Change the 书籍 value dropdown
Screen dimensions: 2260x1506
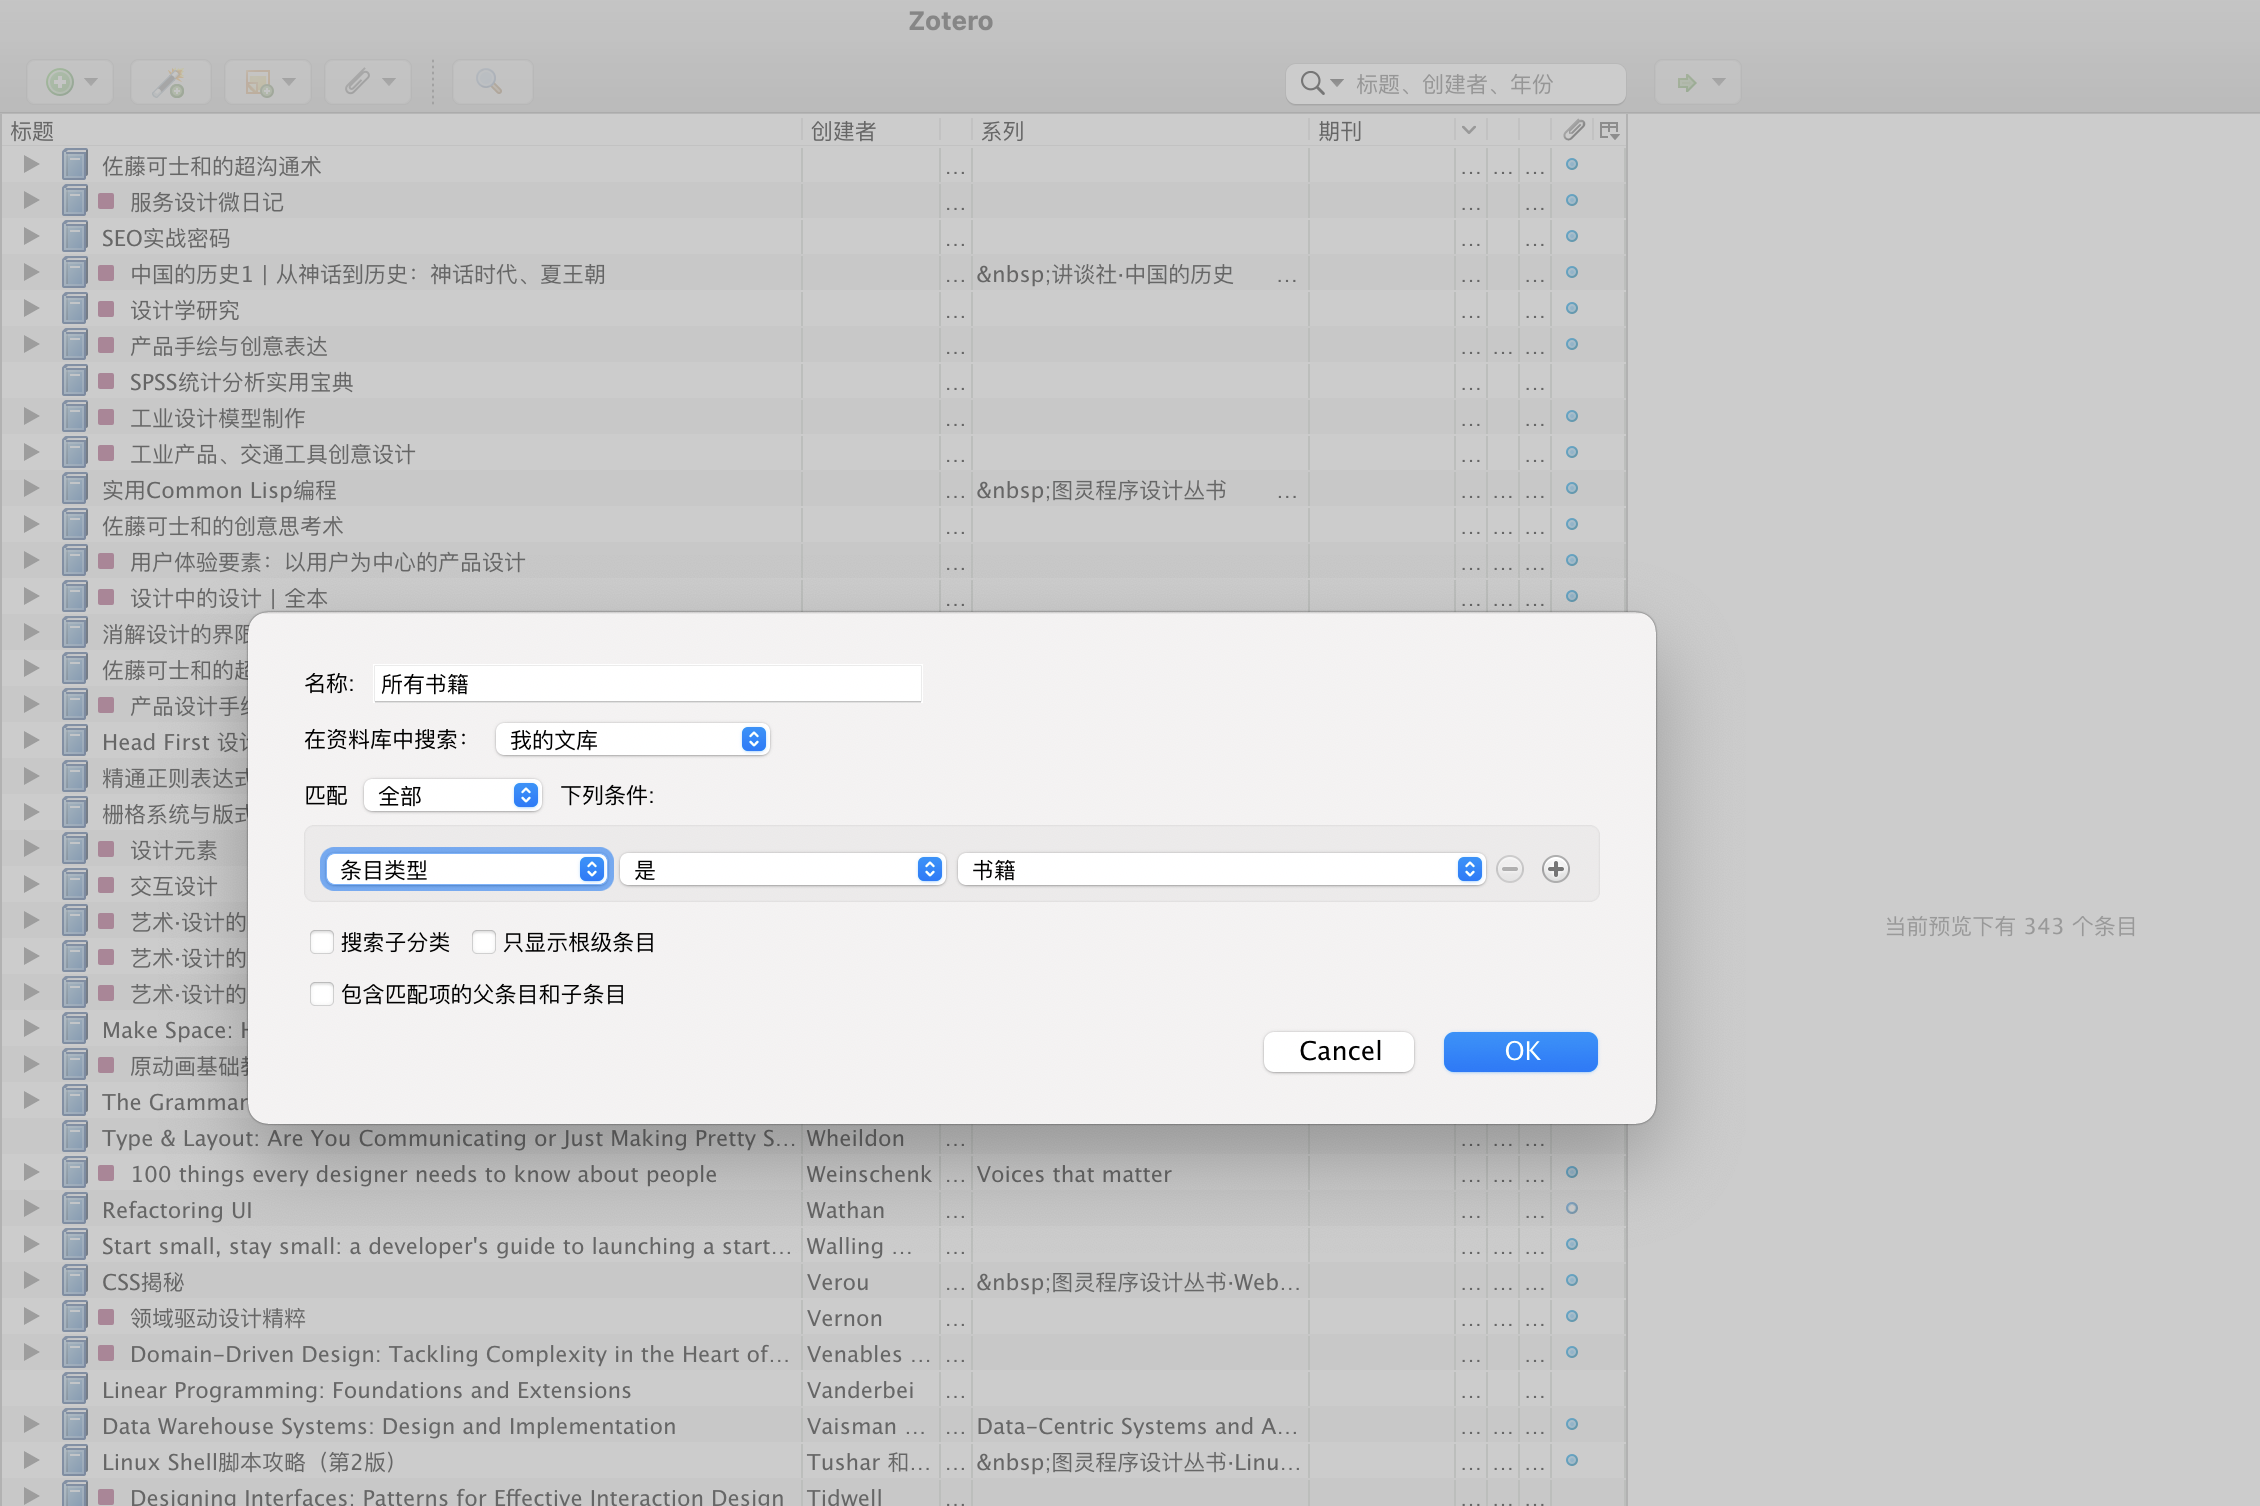coord(1220,869)
